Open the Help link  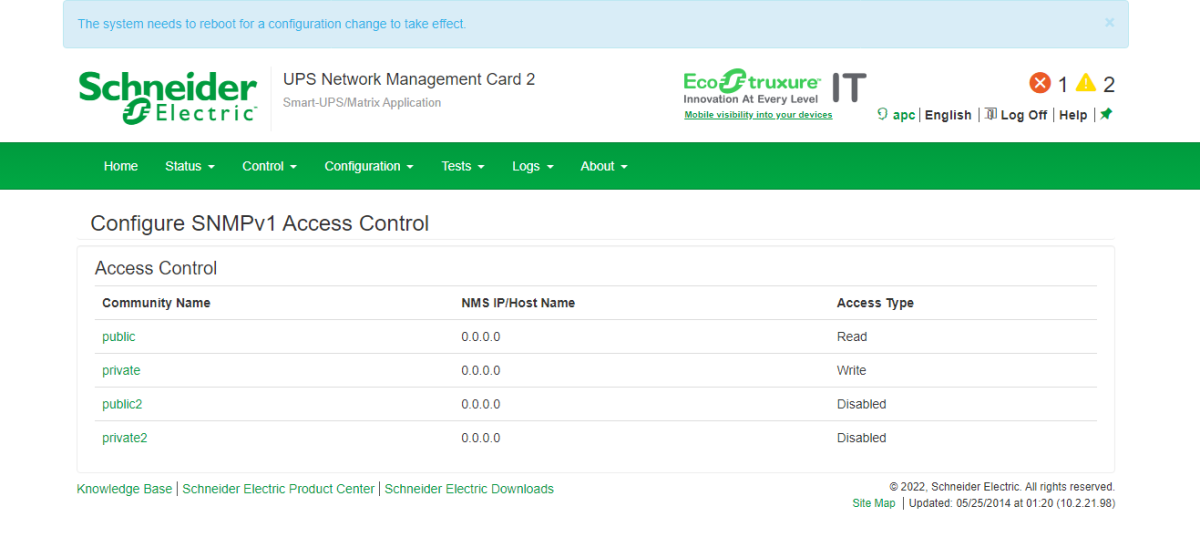pos(1073,115)
